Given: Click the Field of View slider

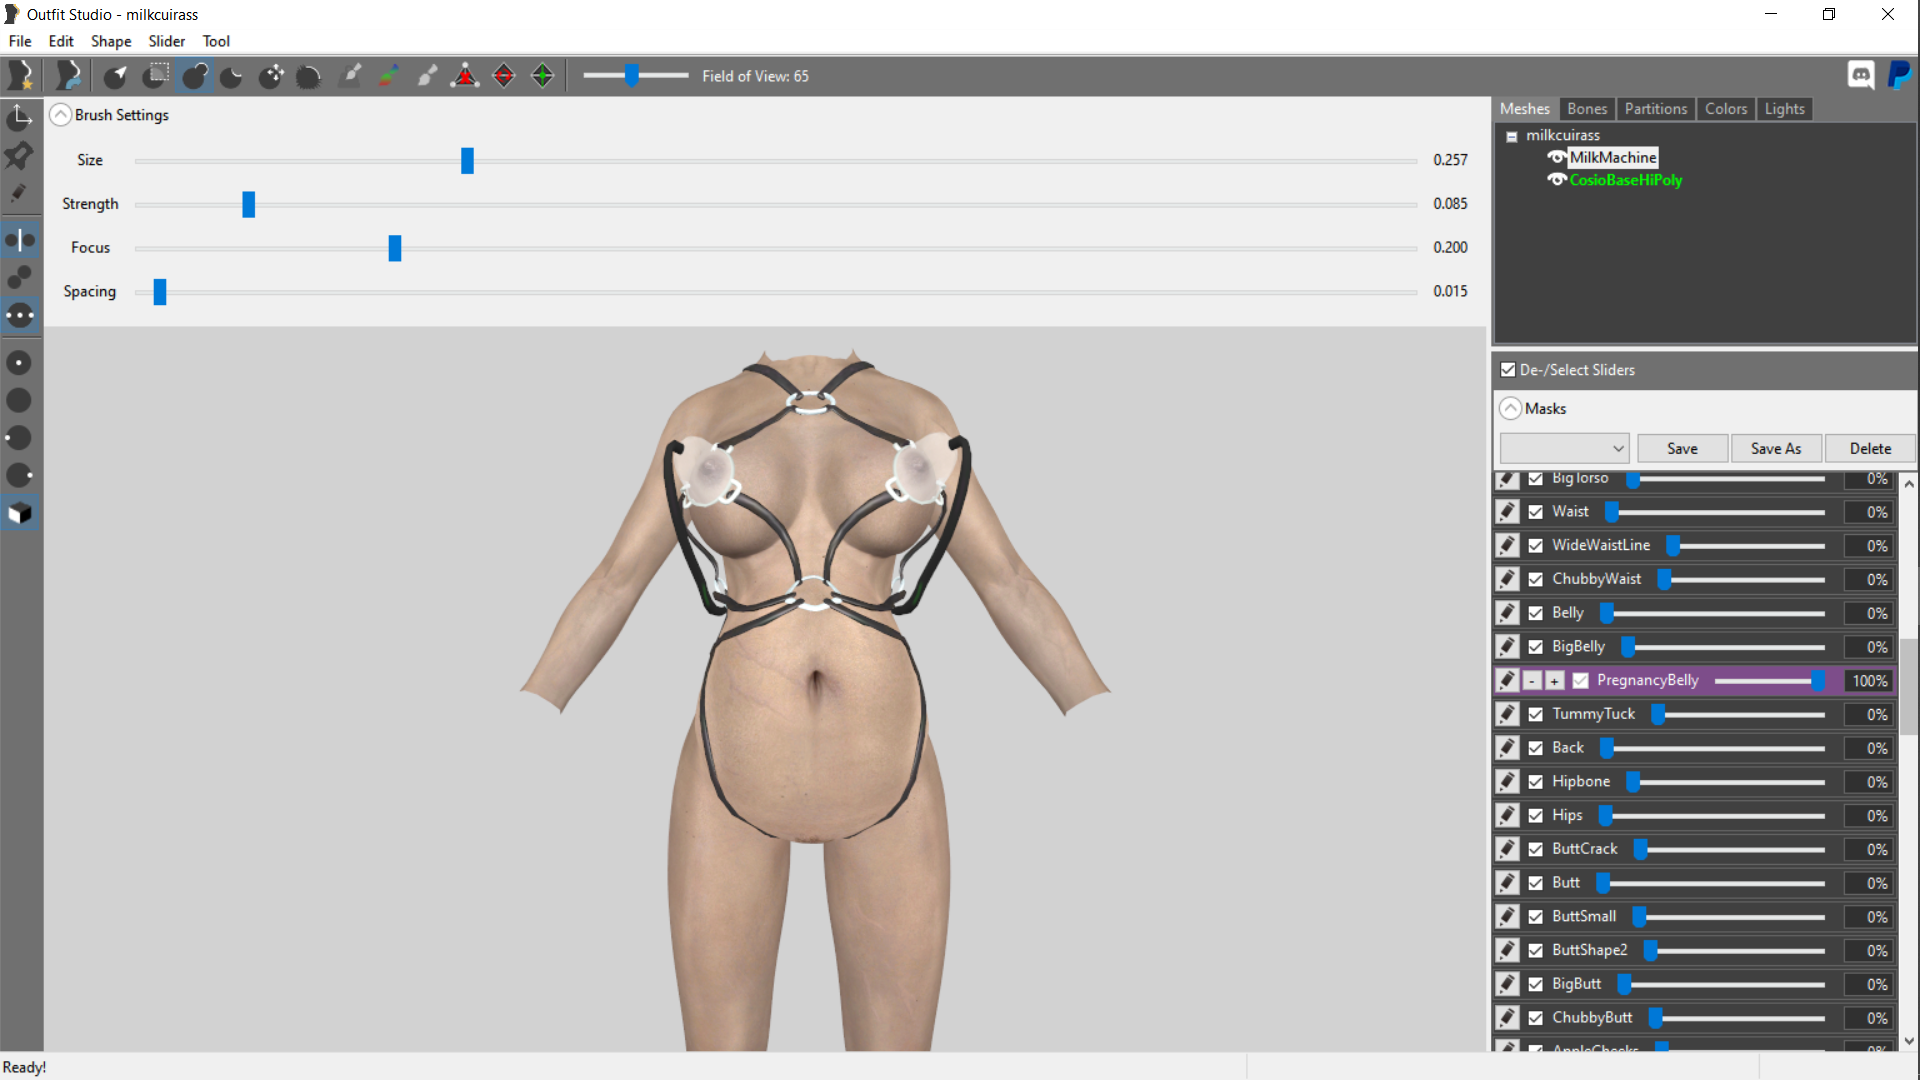Looking at the screenshot, I should point(636,76).
